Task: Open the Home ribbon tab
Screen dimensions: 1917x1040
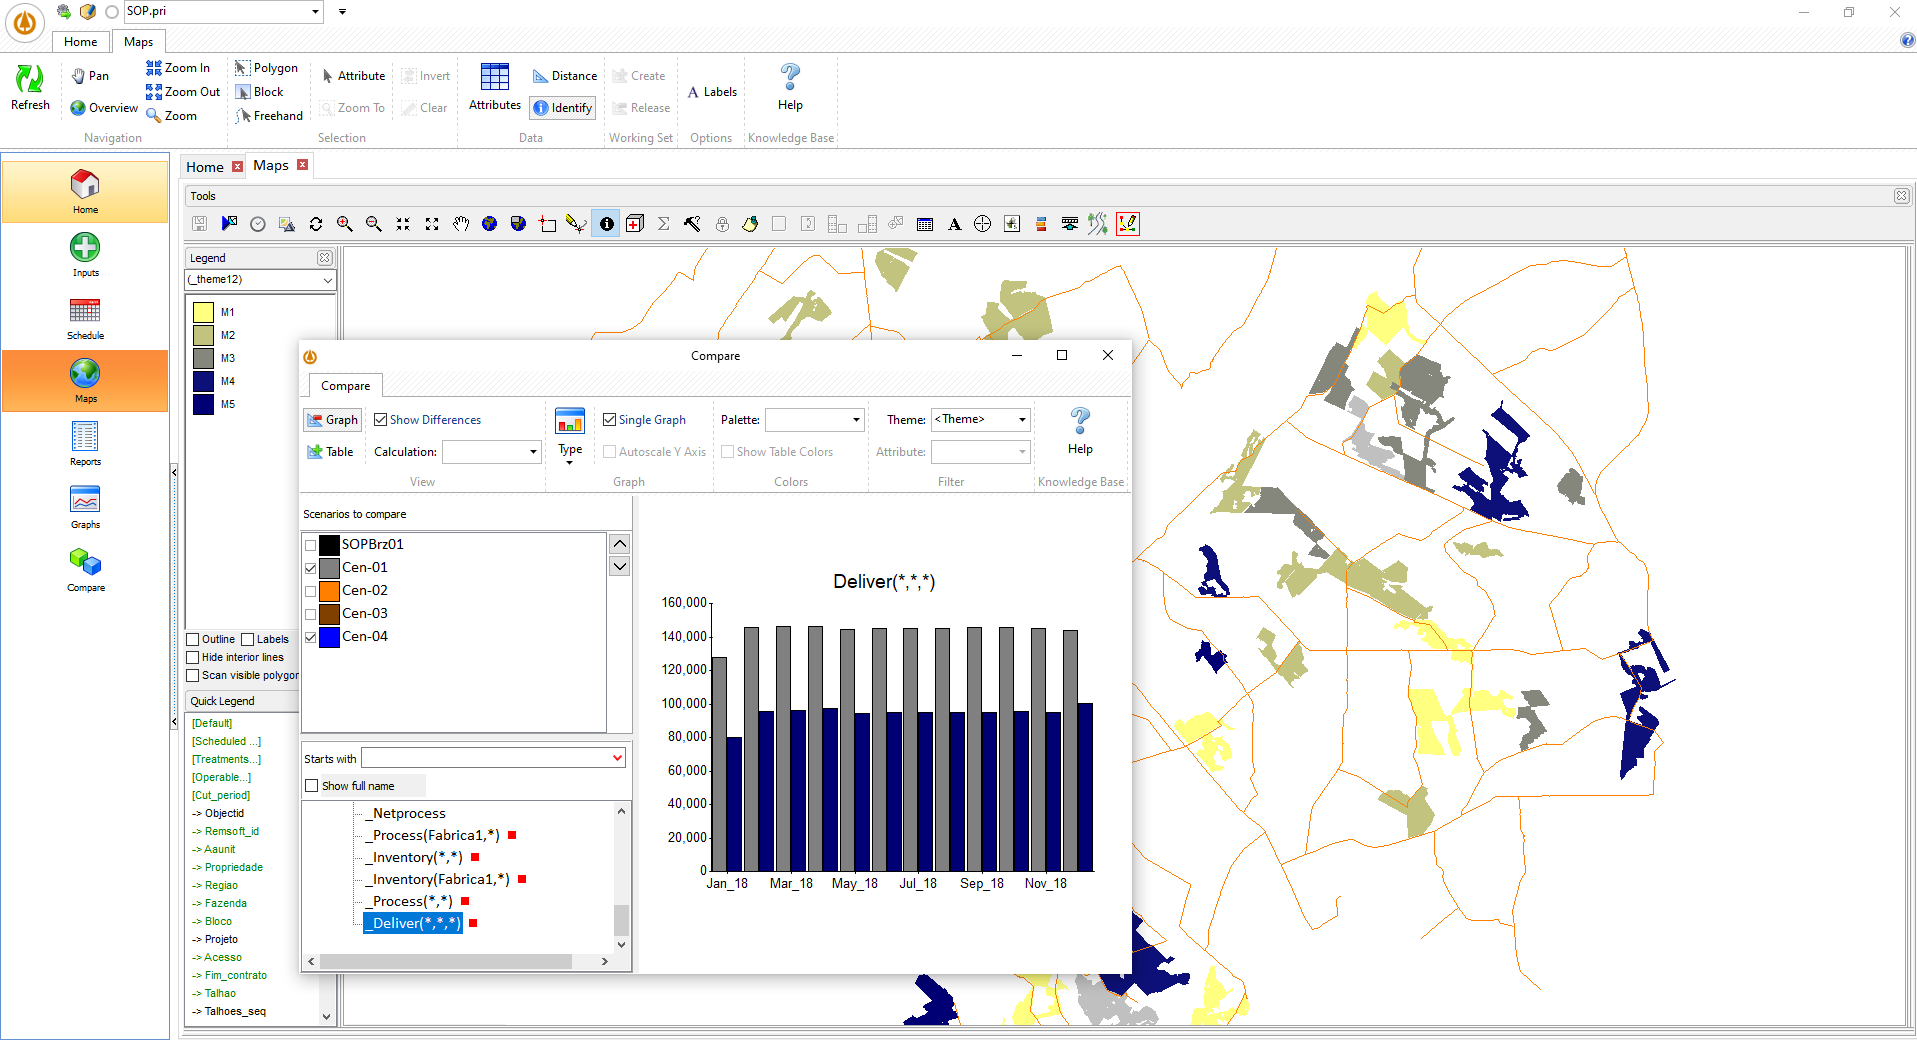Action: [x=80, y=41]
